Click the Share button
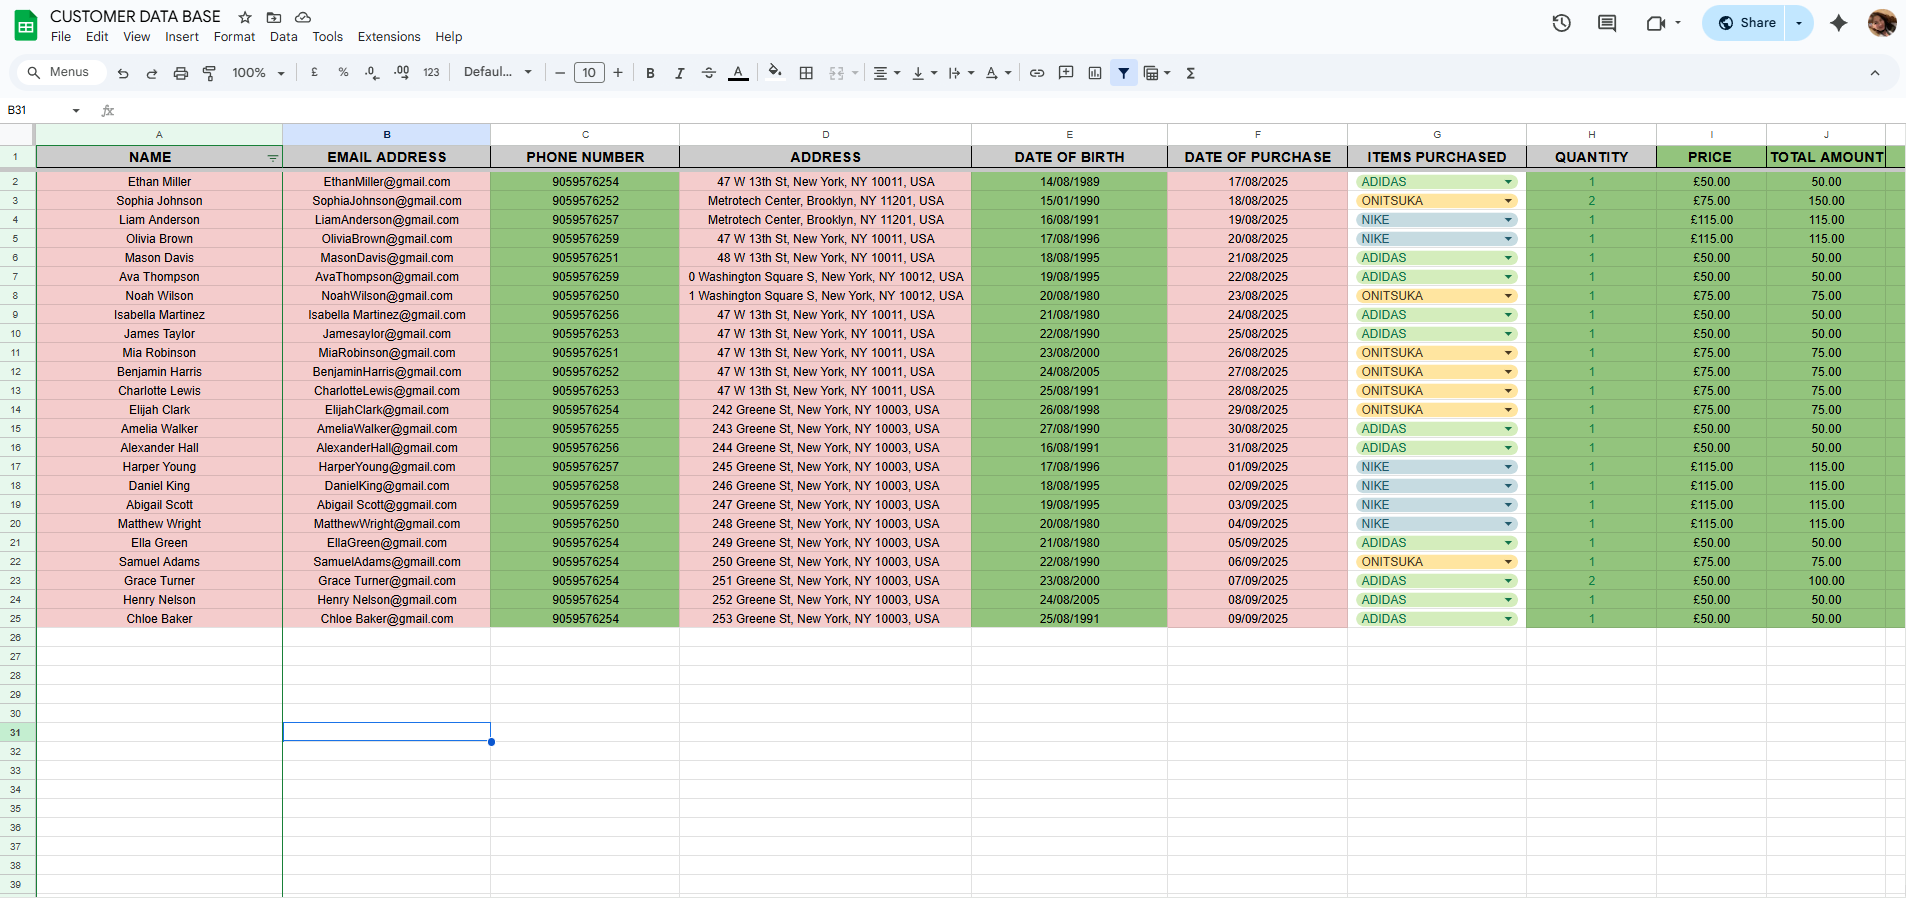The height and width of the screenshot is (898, 1906). coord(1746,23)
